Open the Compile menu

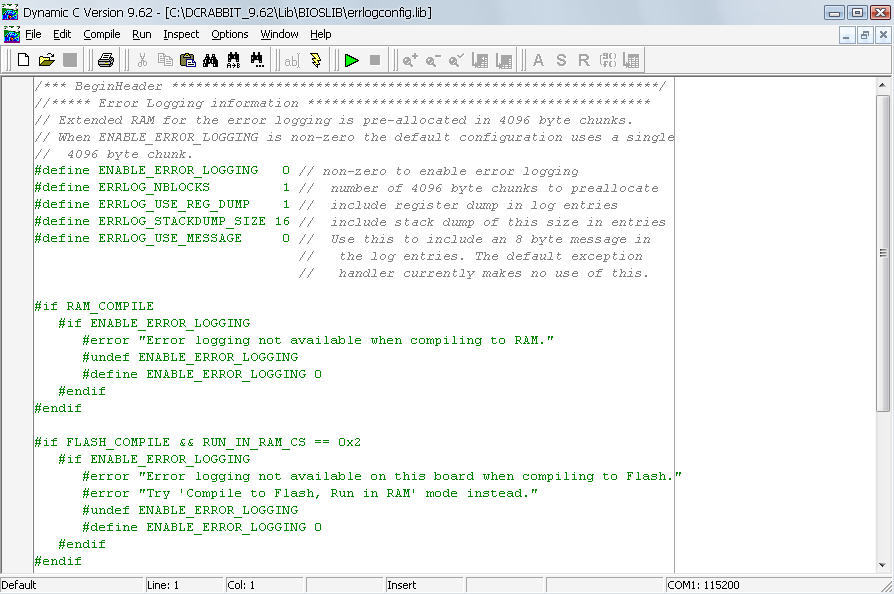101,34
